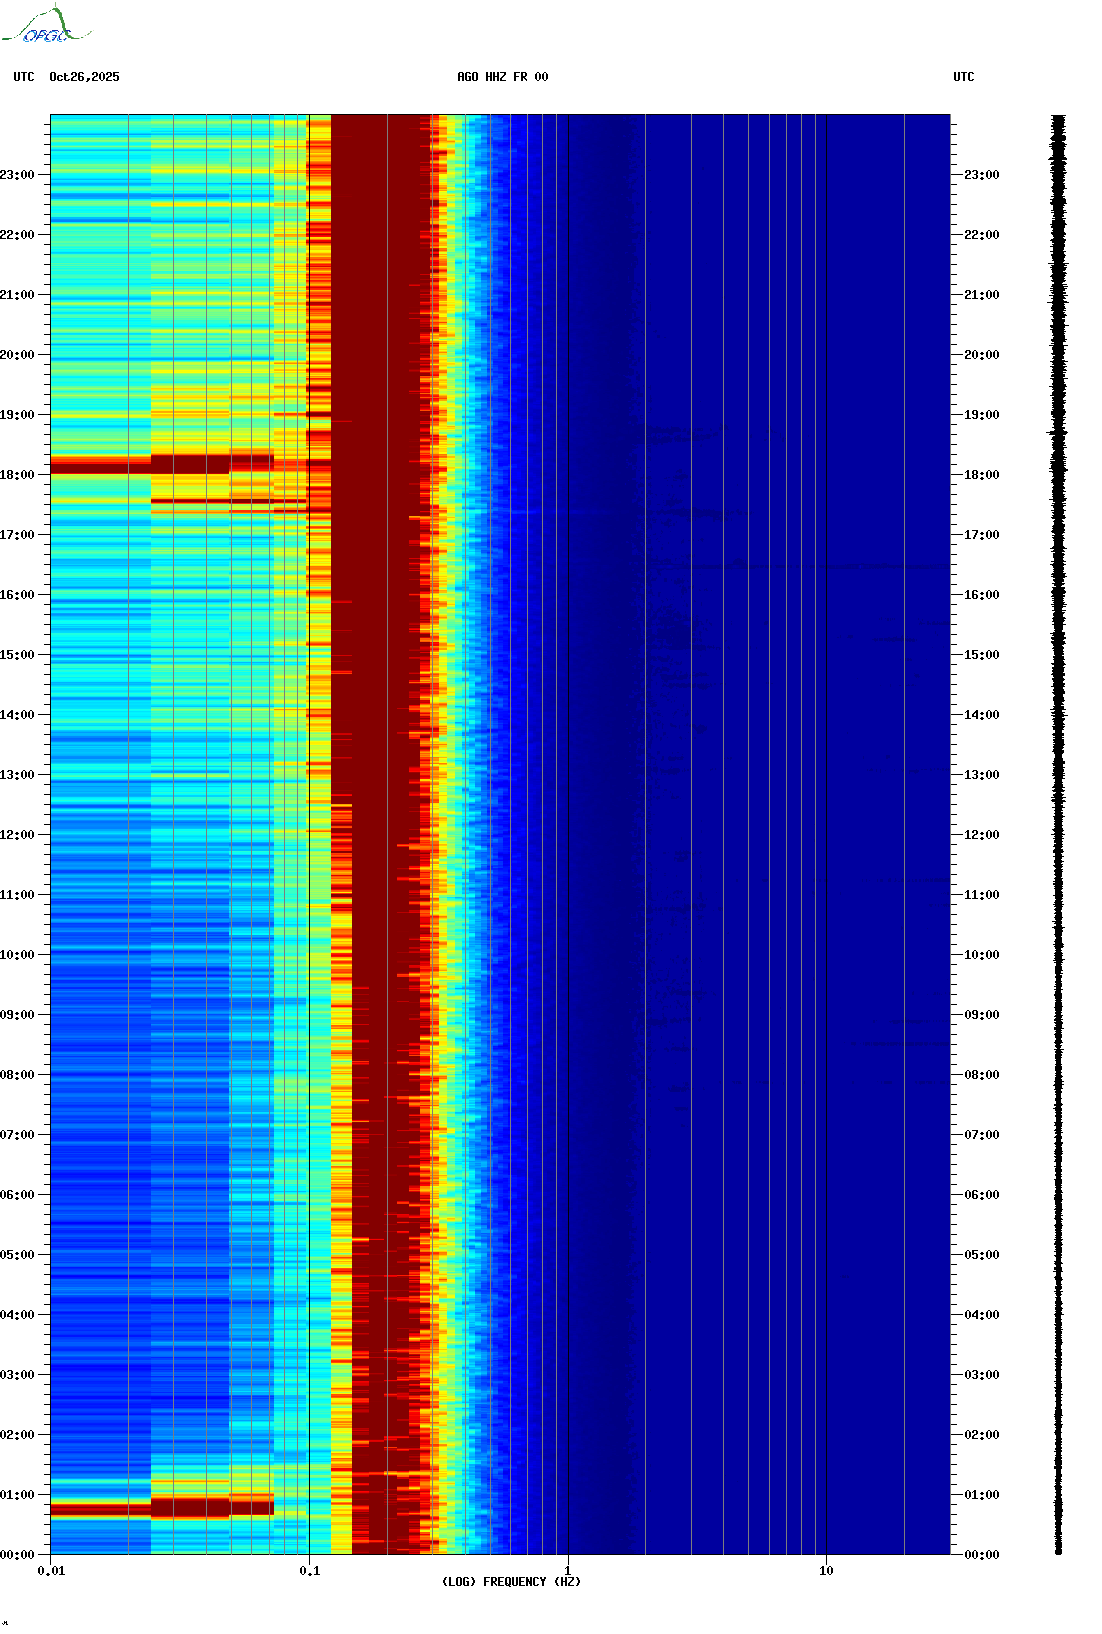
Task: Click the (LOG) FREQUENCY (HZ) axis title
Action: coord(511,1582)
